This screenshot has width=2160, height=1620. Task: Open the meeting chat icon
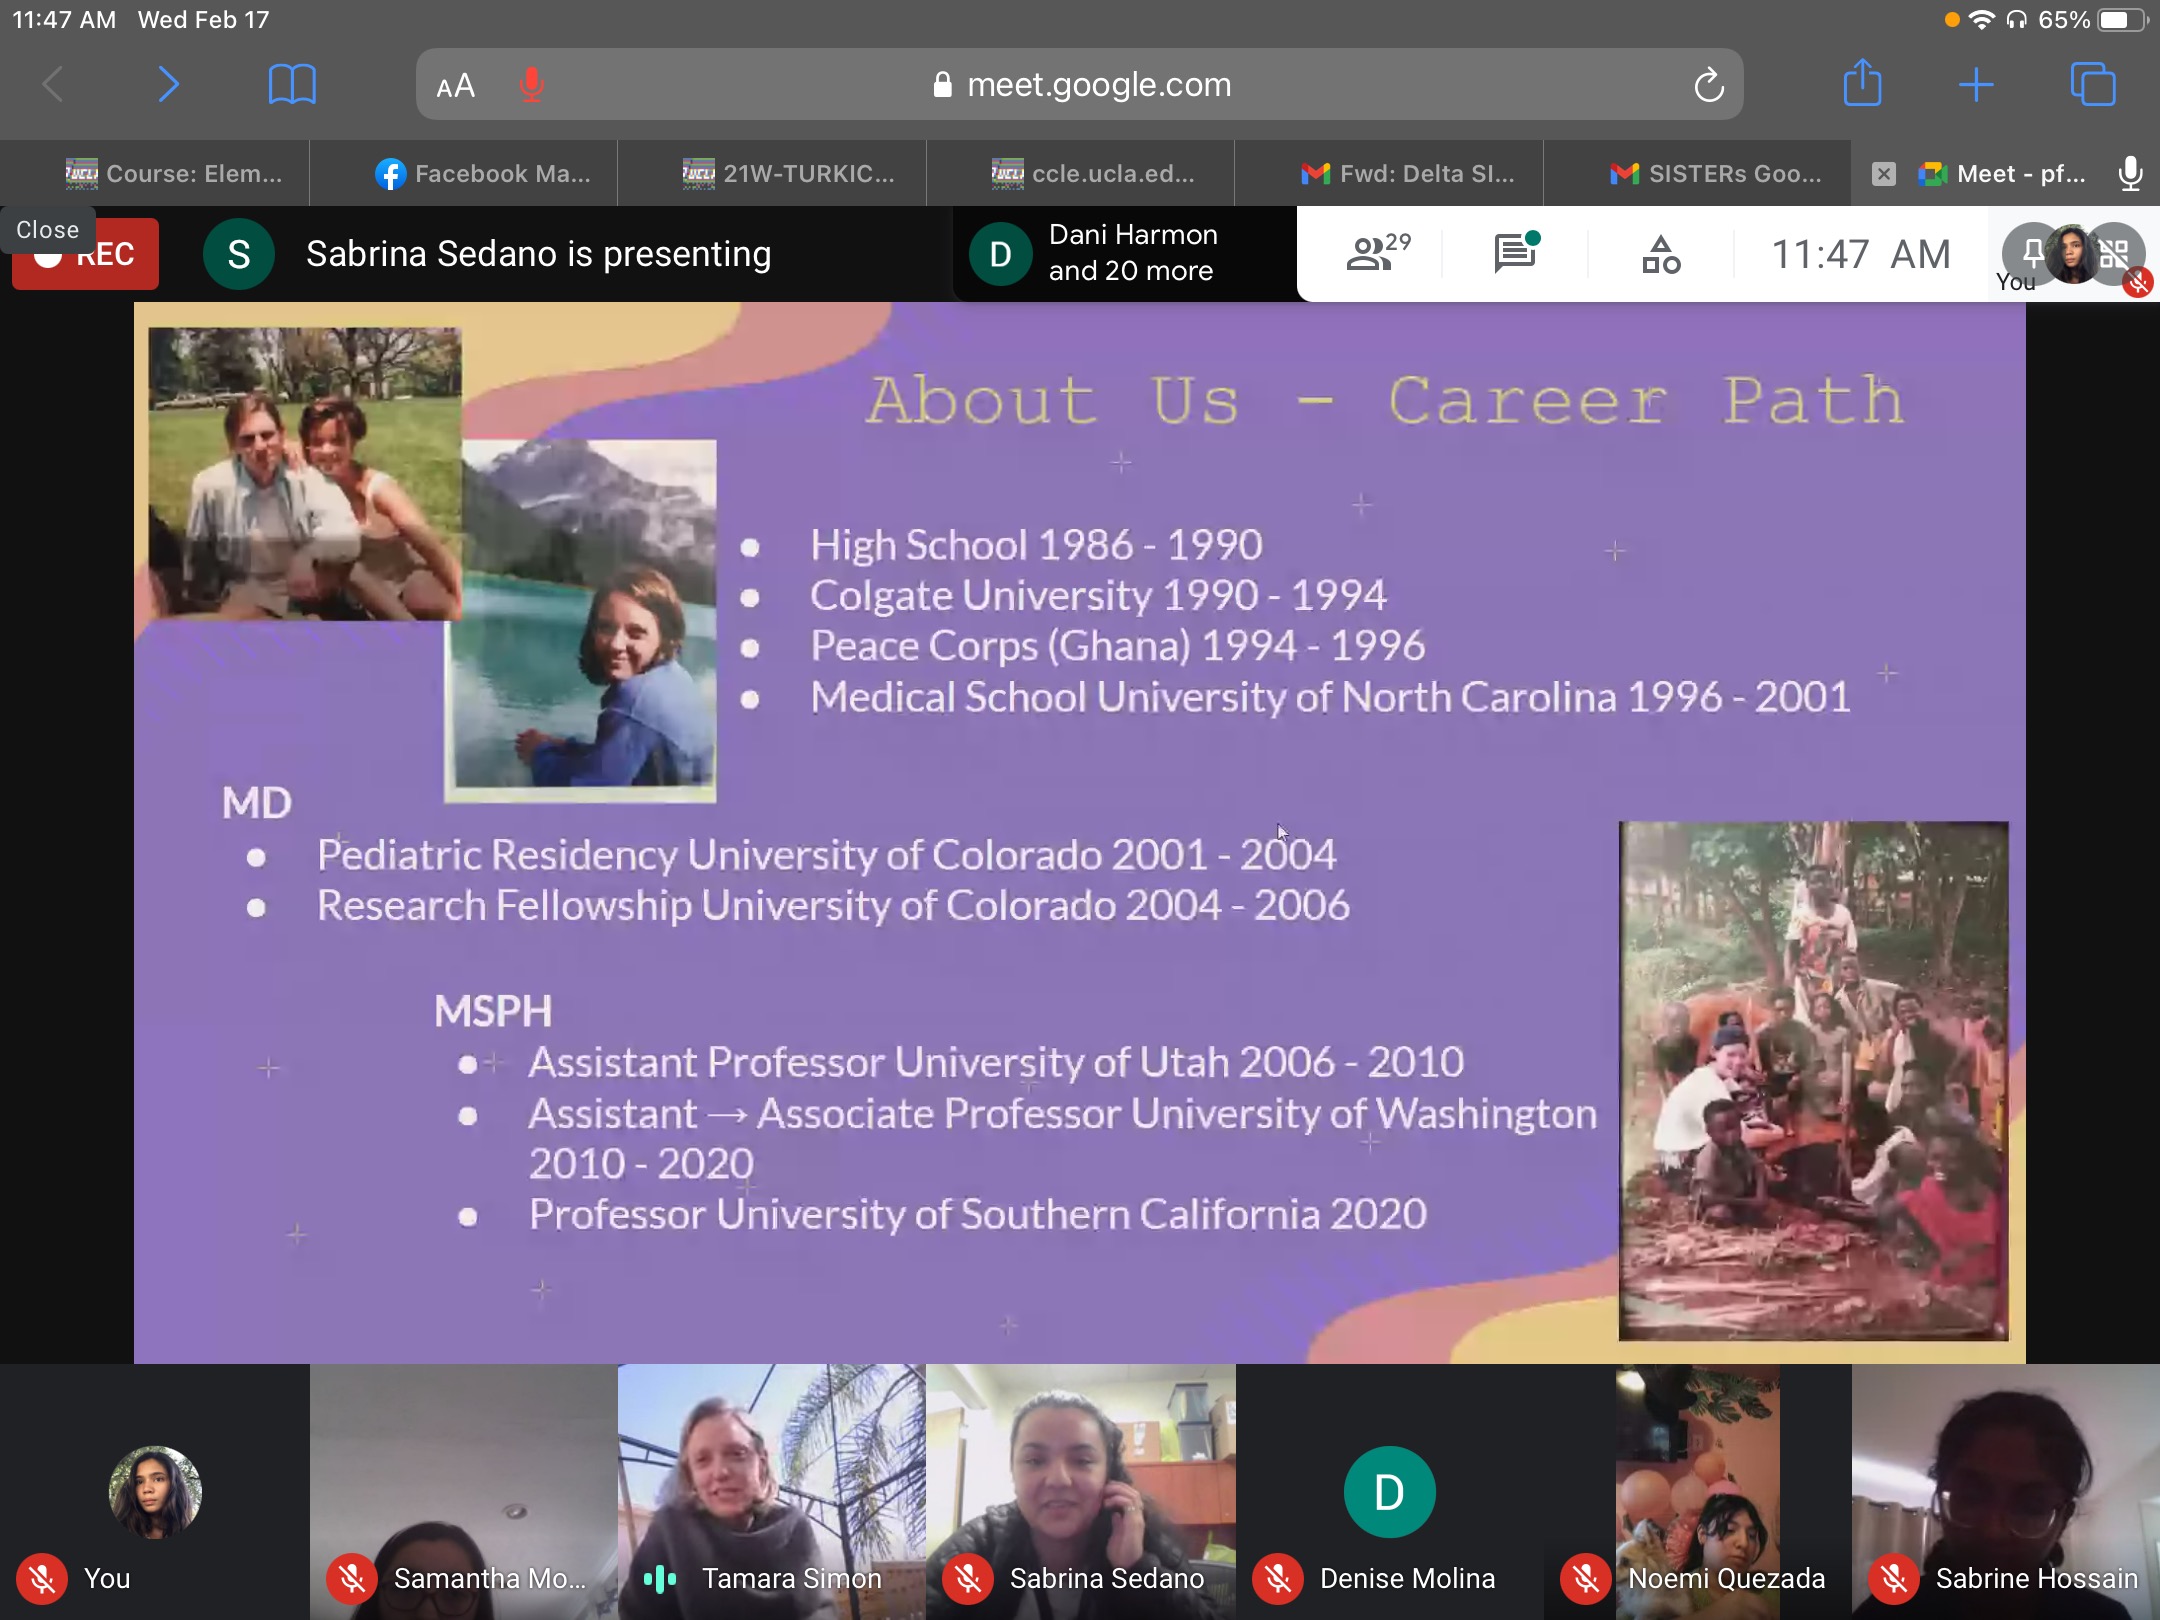[1515, 253]
